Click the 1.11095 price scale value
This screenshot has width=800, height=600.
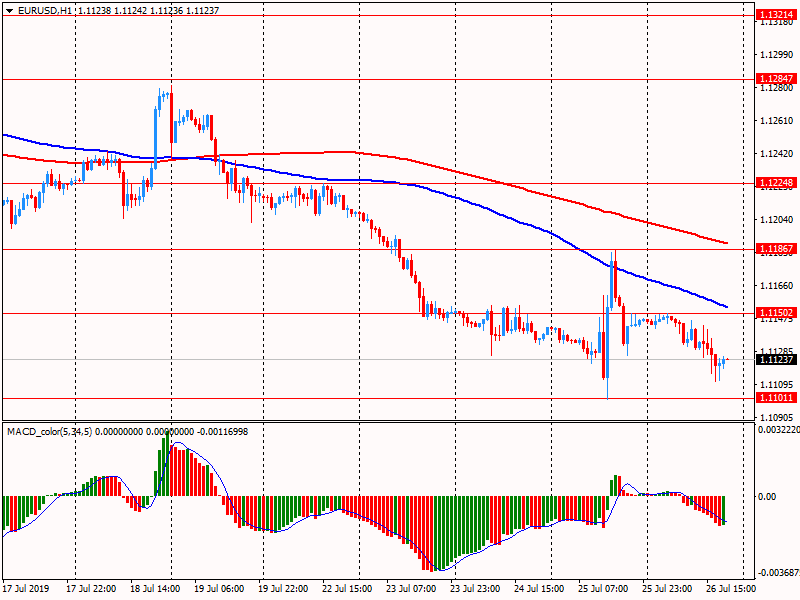tap(777, 384)
